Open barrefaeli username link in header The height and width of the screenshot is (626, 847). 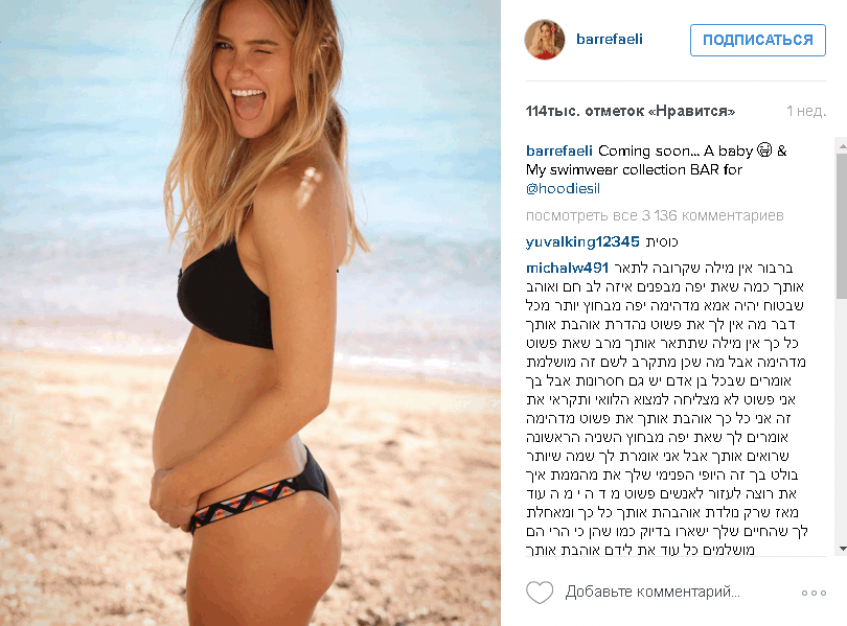click(x=609, y=39)
